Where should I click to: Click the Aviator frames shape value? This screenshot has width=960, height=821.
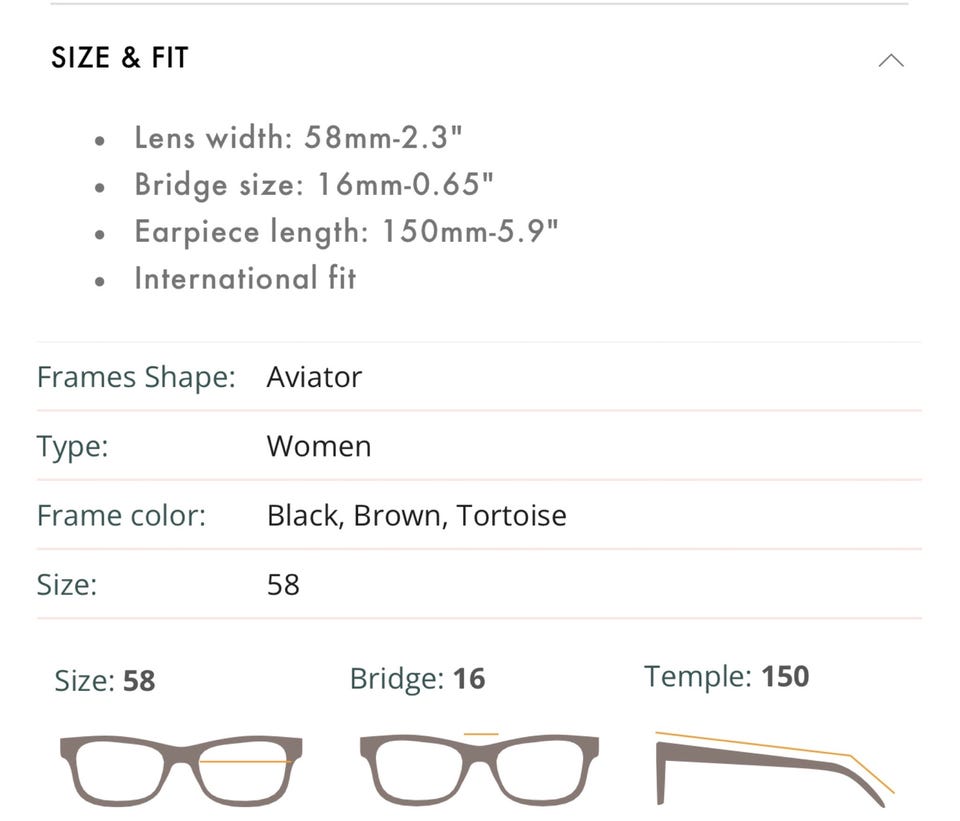314,377
